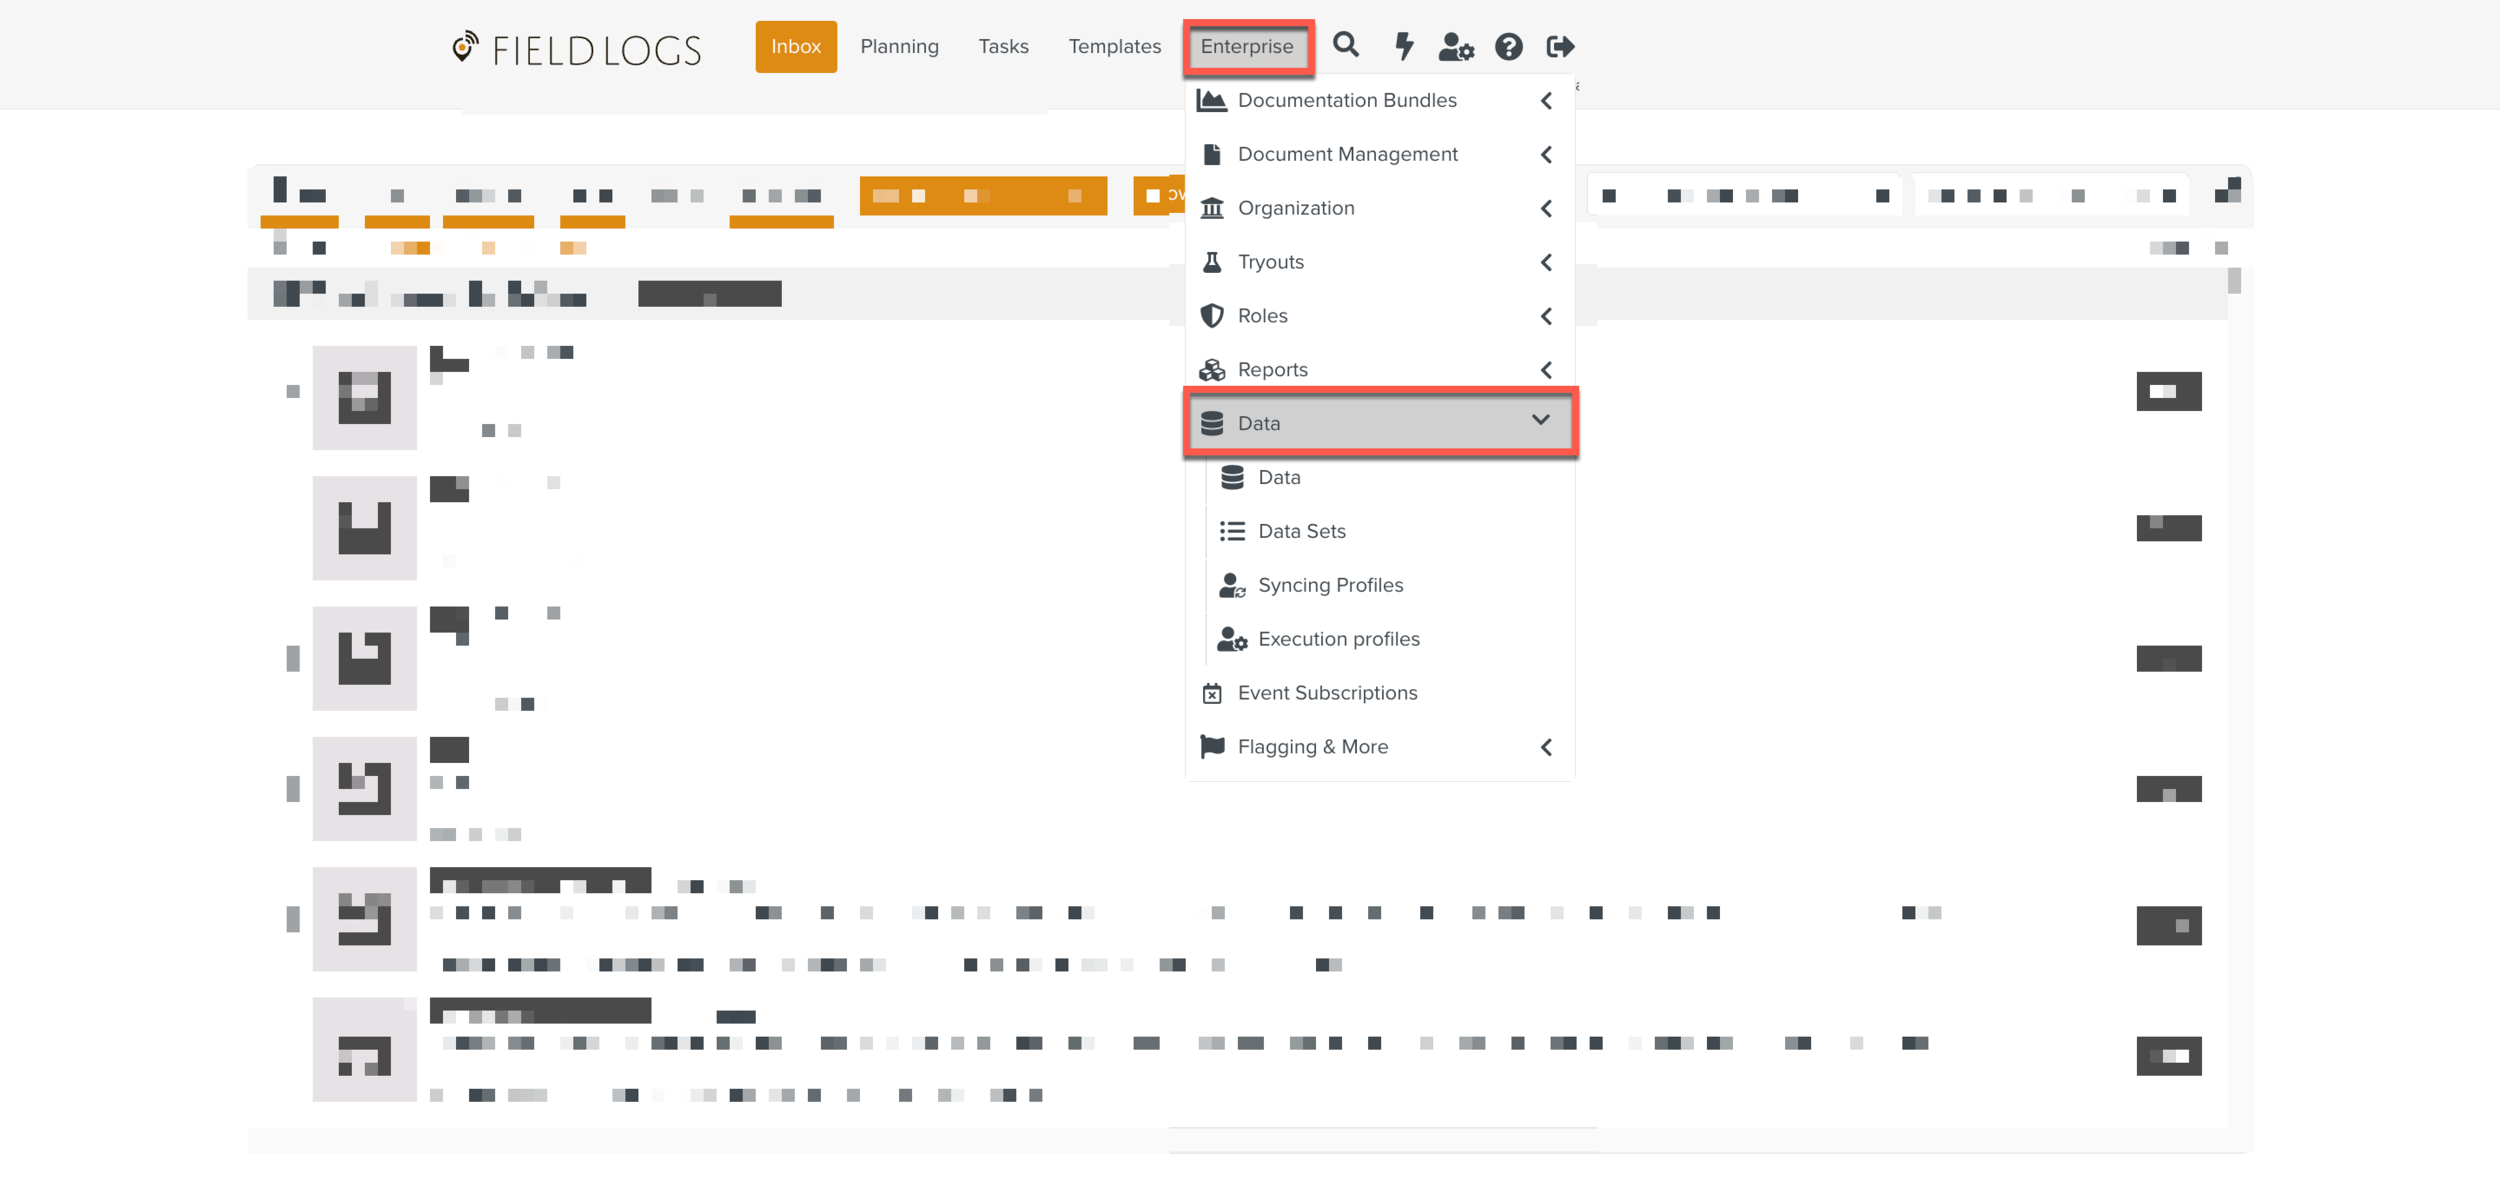This screenshot has height=1180, width=2500.
Task: Expand Documentation Bundles section
Action: point(1346,100)
